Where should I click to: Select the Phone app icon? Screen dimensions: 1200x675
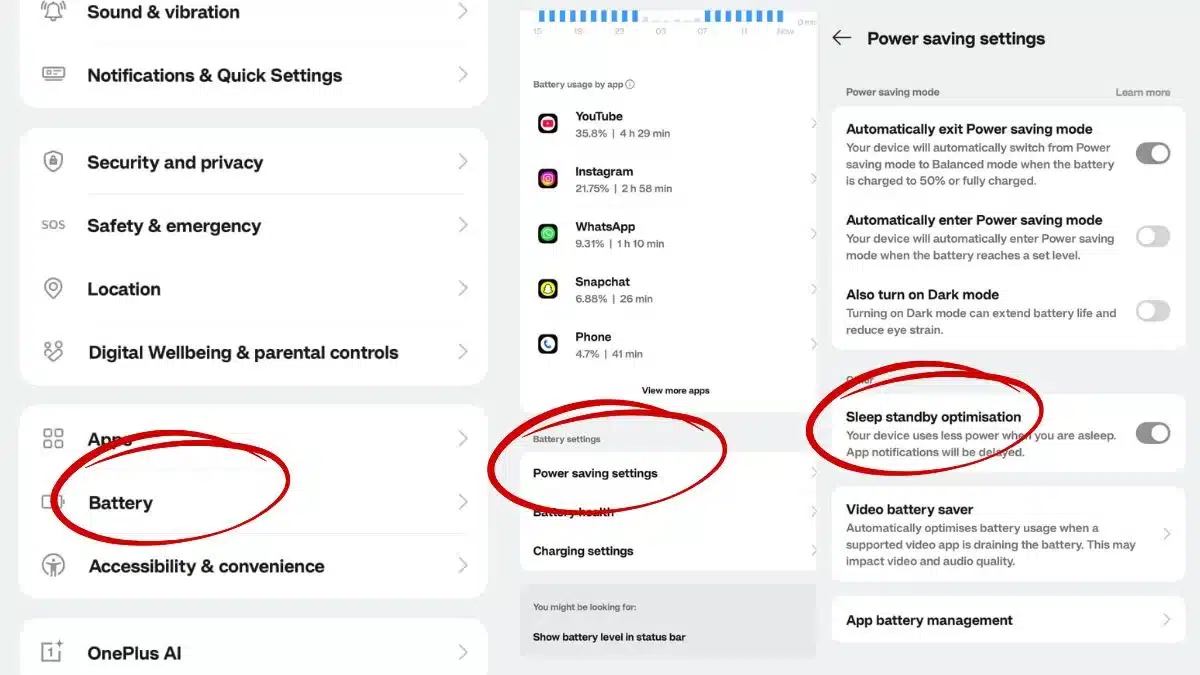[x=547, y=344]
